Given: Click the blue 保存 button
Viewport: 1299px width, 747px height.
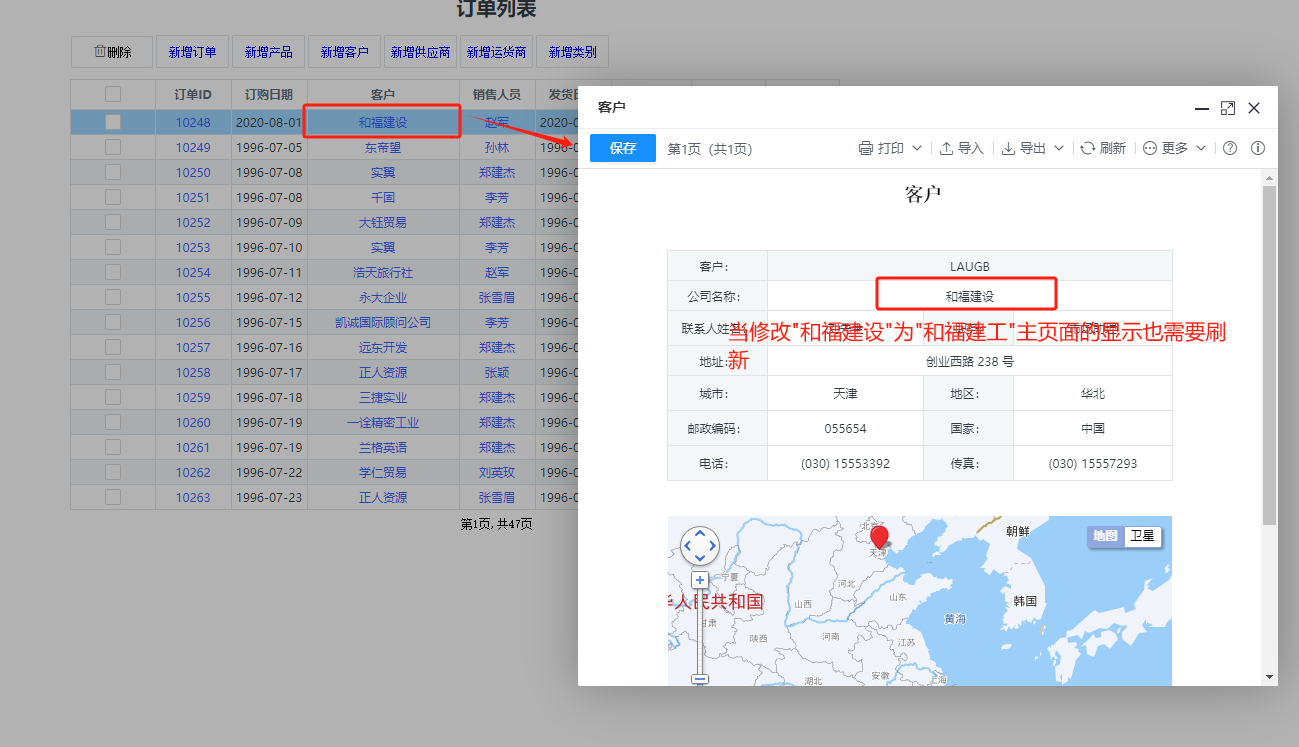Looking at the screenshot, I should pyautogui.click(x=623, y=148).
